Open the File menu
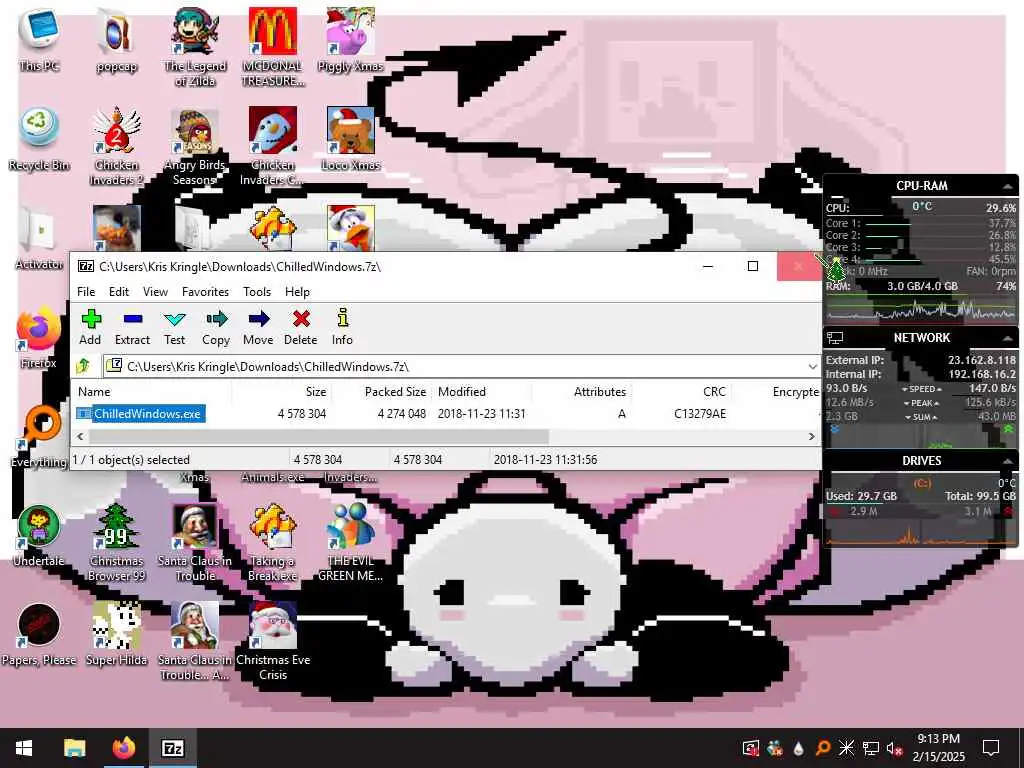 click(86, 292)
